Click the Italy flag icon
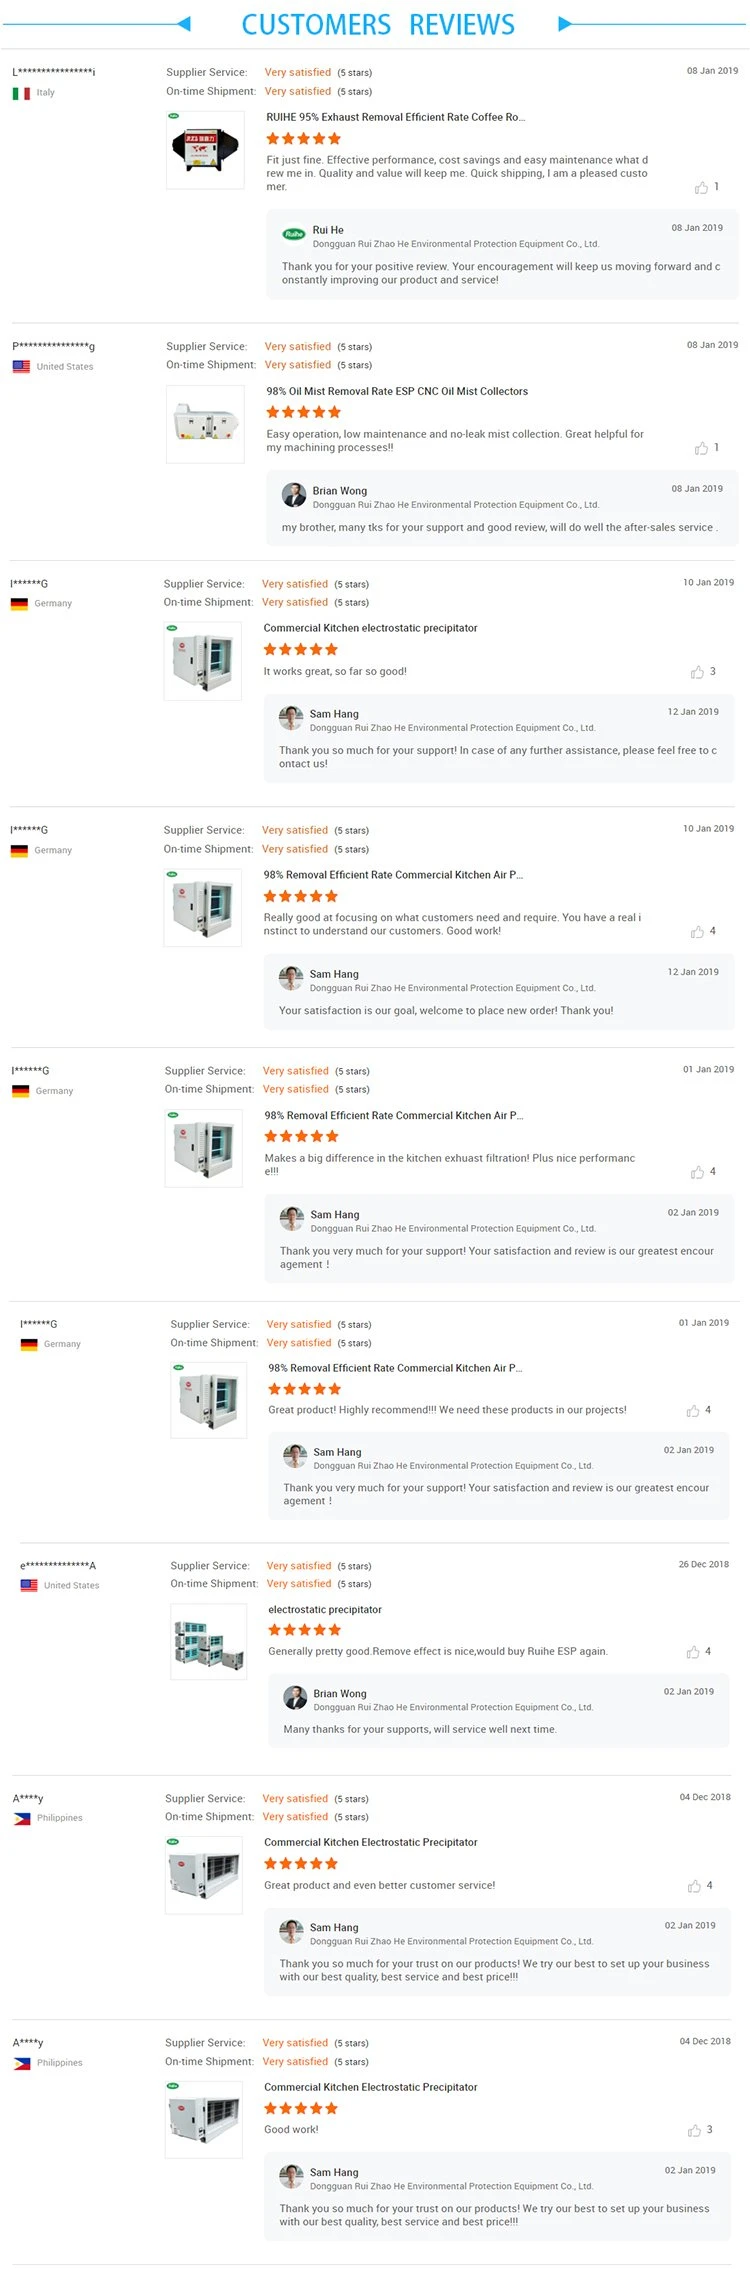The height and width of the screenshot is (2269, 750). (x=21, y=93)
